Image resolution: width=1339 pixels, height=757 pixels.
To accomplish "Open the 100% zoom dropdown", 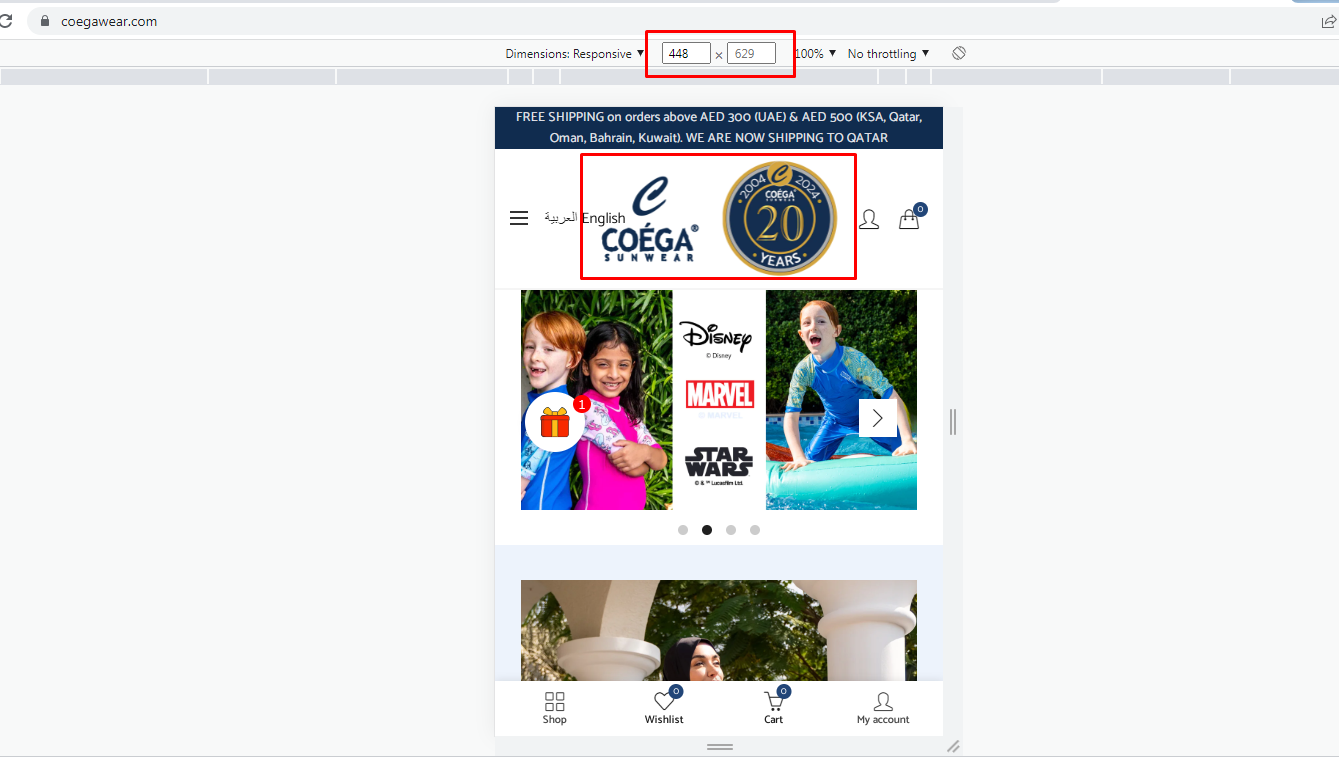I will click(x=816, y=54).
